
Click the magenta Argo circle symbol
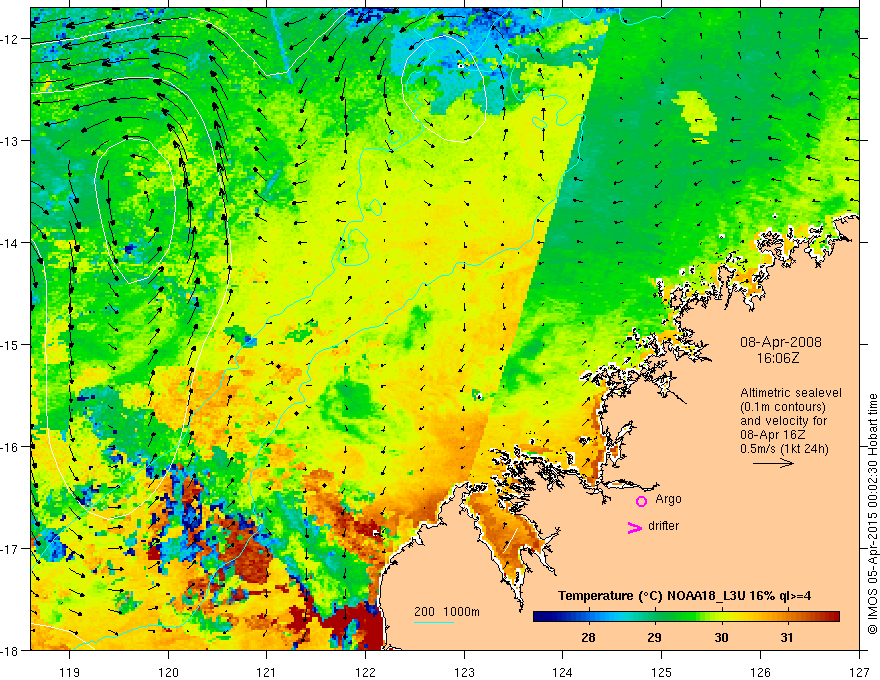(641, 501)
